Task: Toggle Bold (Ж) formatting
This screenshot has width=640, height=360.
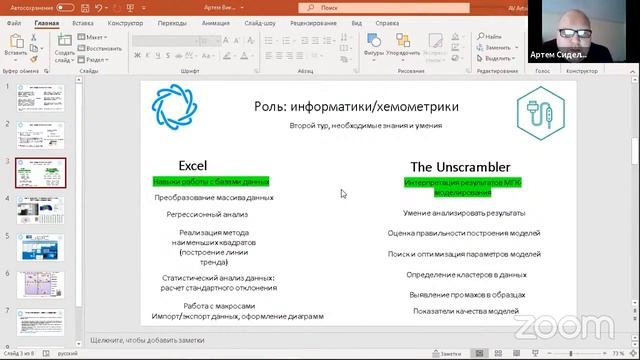Action: pos(137,56)
